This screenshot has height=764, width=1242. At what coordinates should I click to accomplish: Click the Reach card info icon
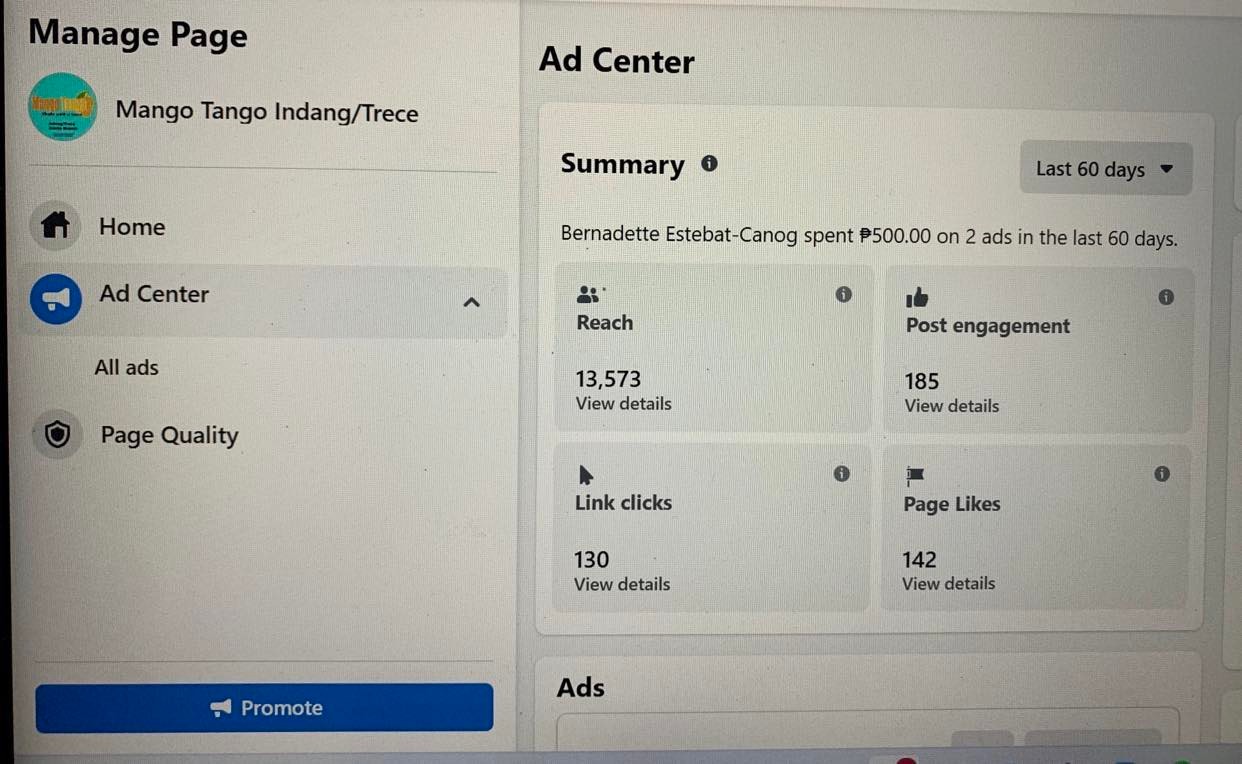(x=844, y=294)
